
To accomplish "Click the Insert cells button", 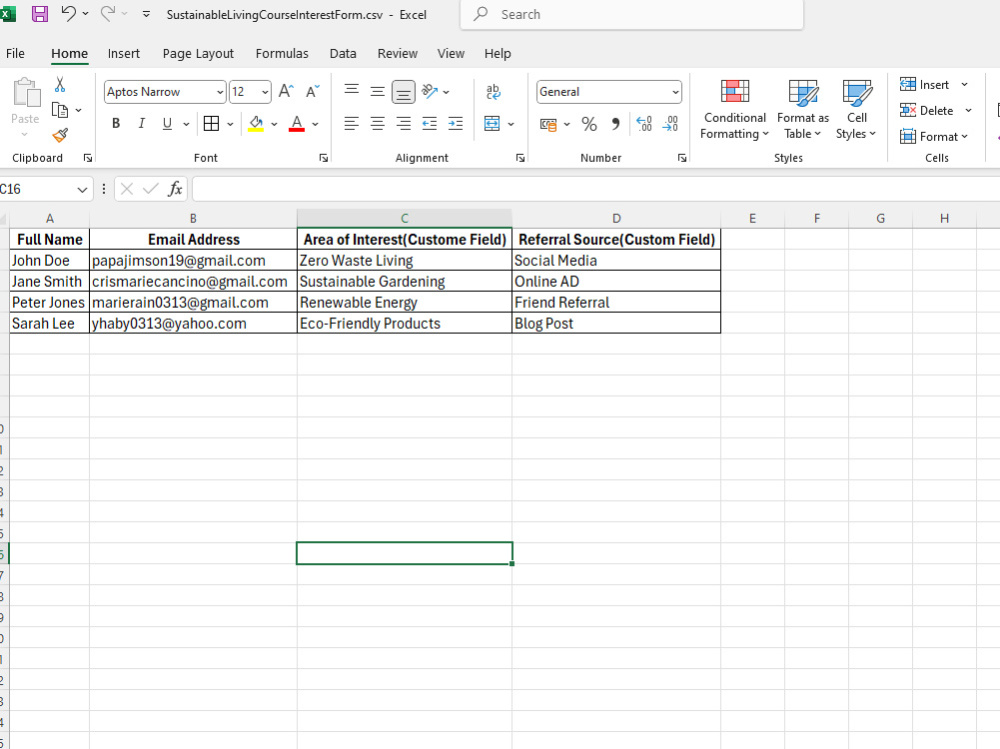I will 925,84.
